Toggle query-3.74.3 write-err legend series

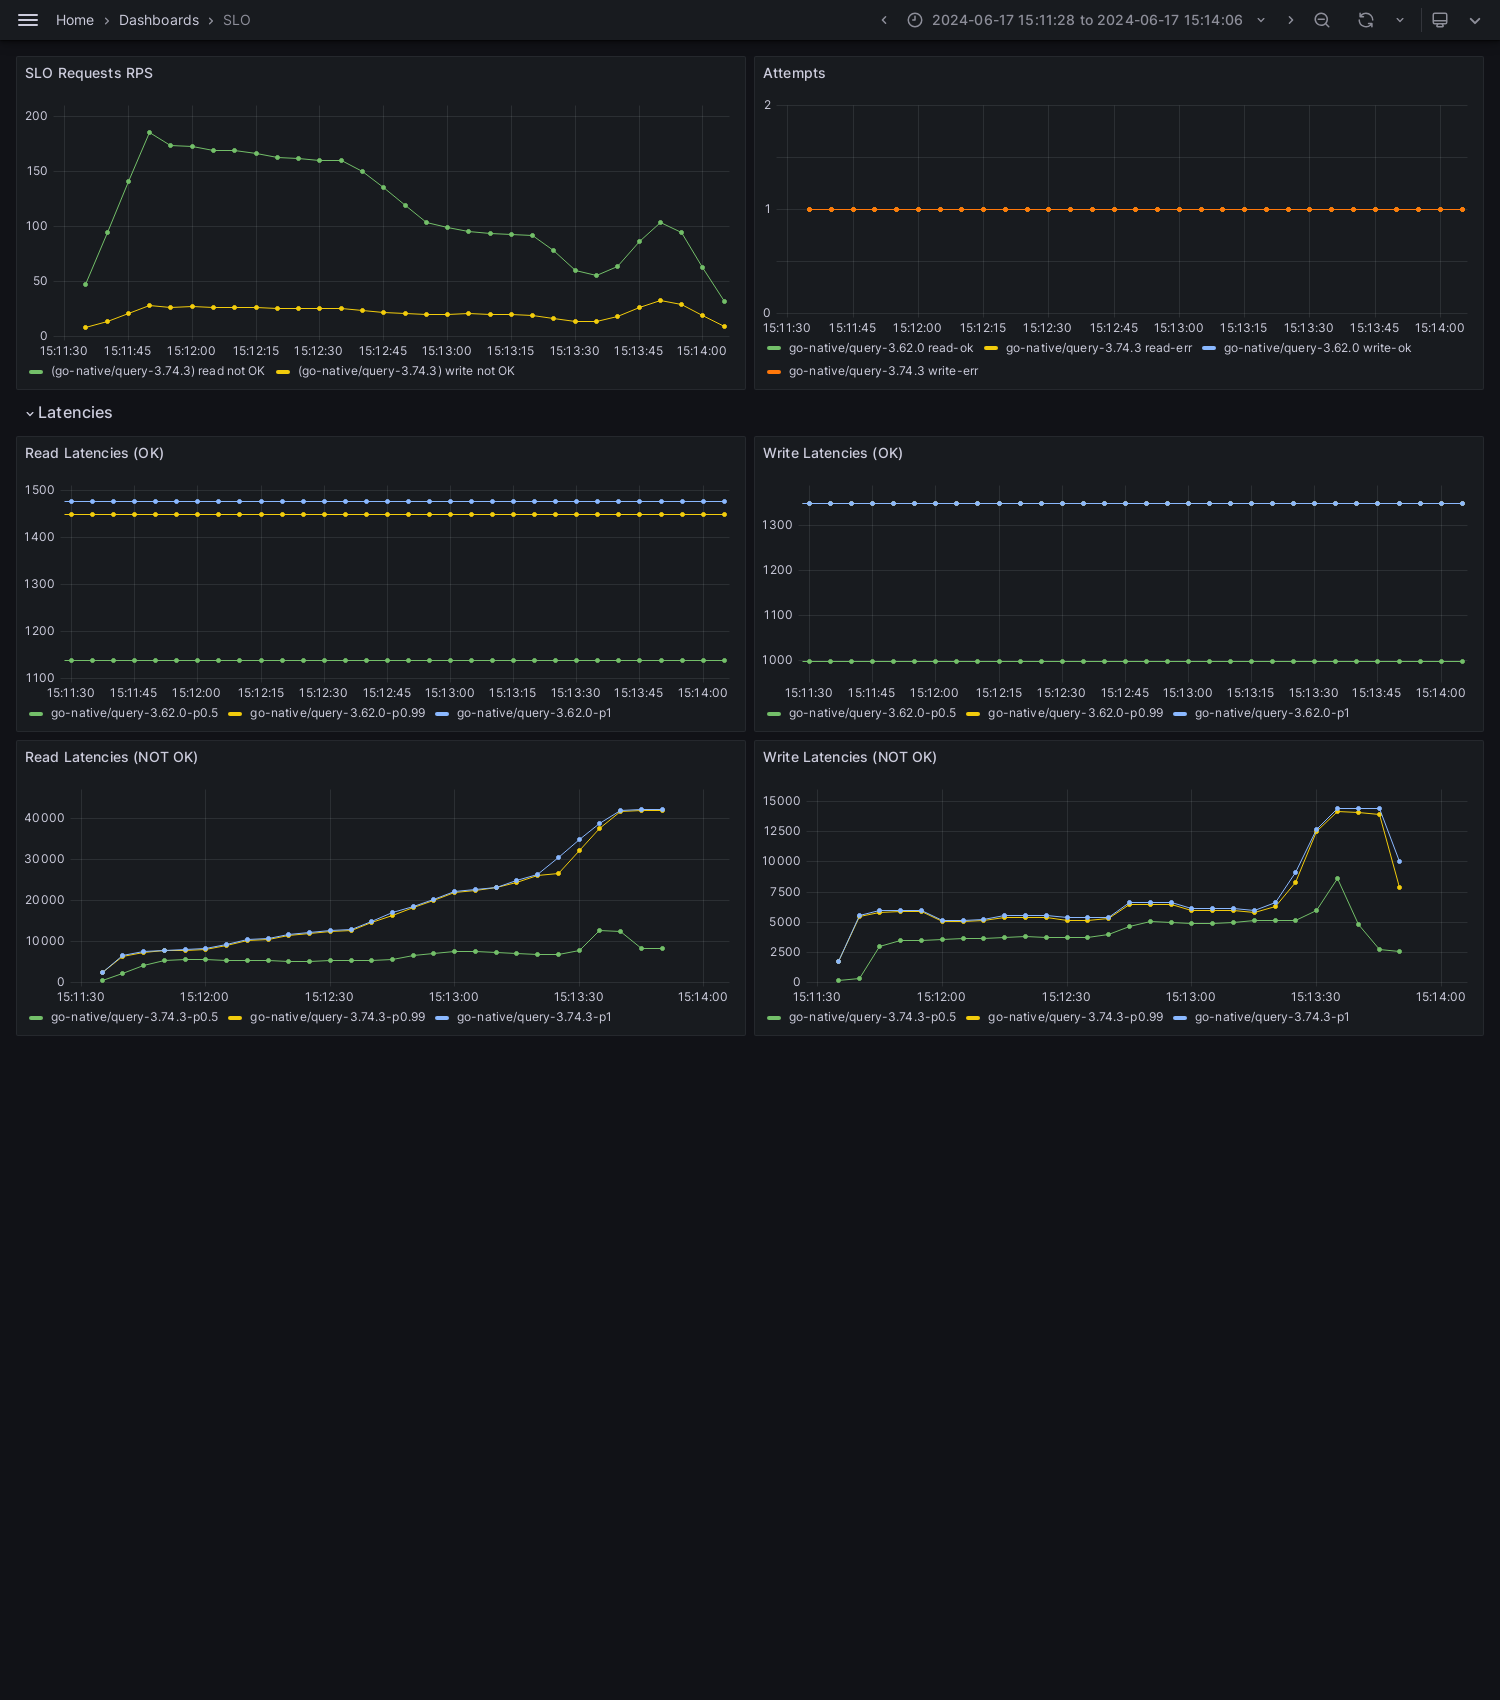coord(883,371)
